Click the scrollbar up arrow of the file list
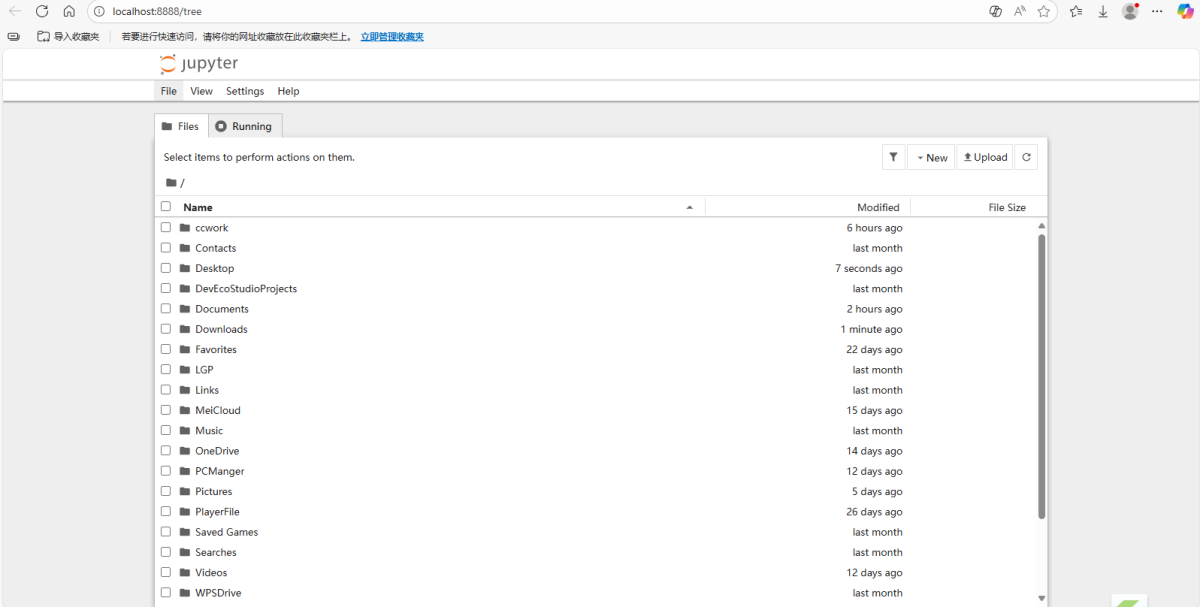 (x=1041, y=226)
